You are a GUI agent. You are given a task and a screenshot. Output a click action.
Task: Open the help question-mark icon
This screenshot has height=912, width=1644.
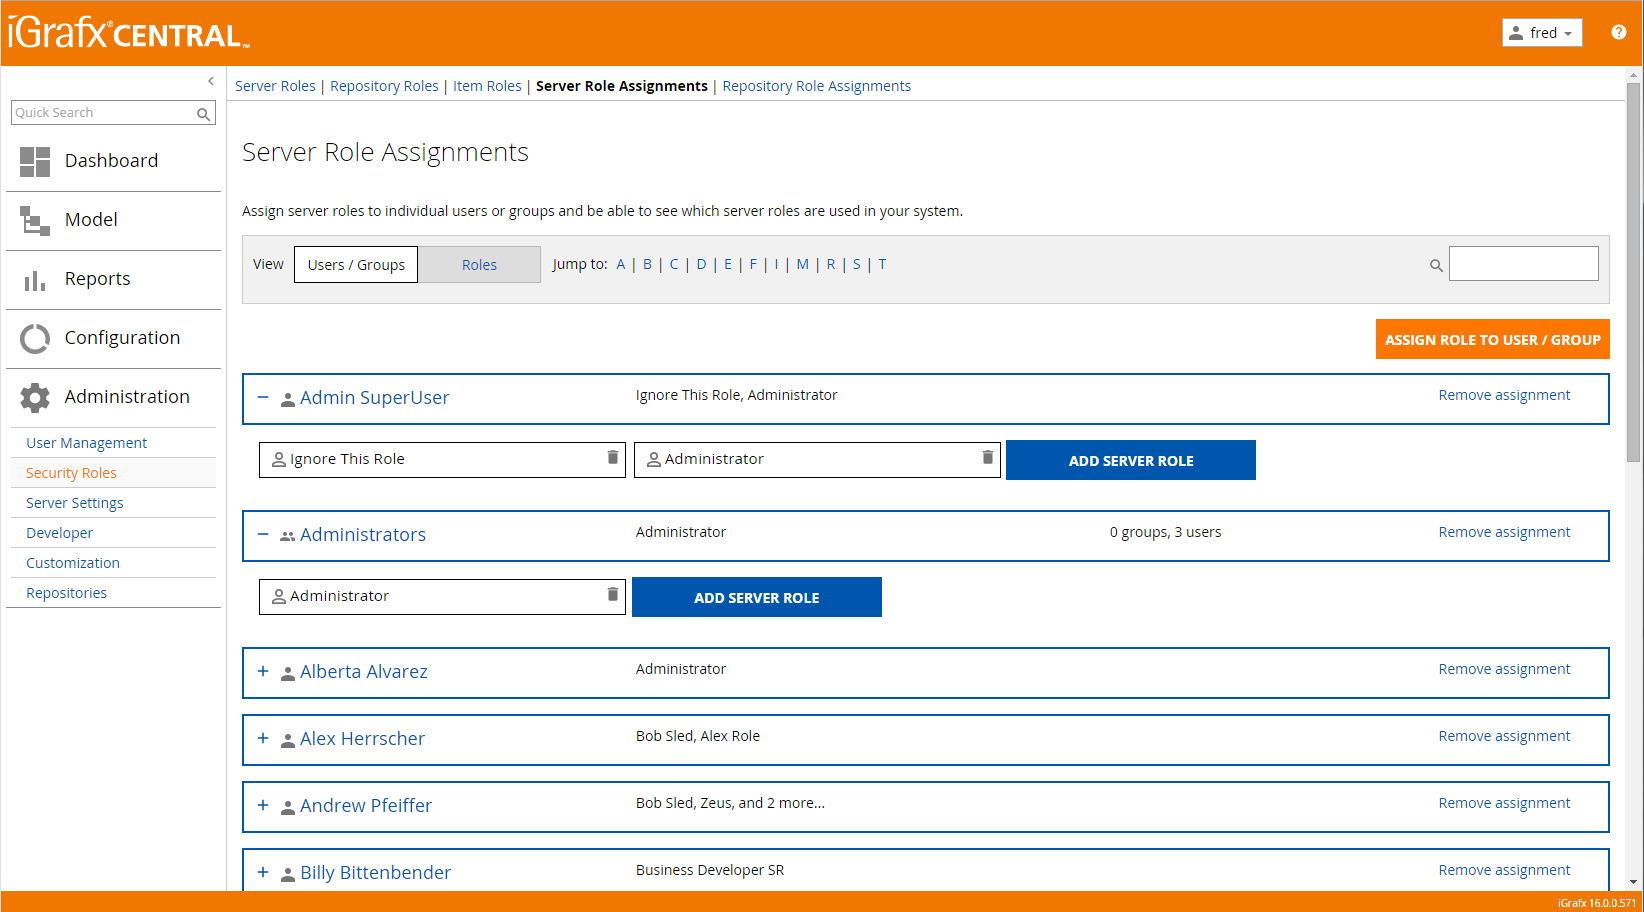tap(1619, 32)
